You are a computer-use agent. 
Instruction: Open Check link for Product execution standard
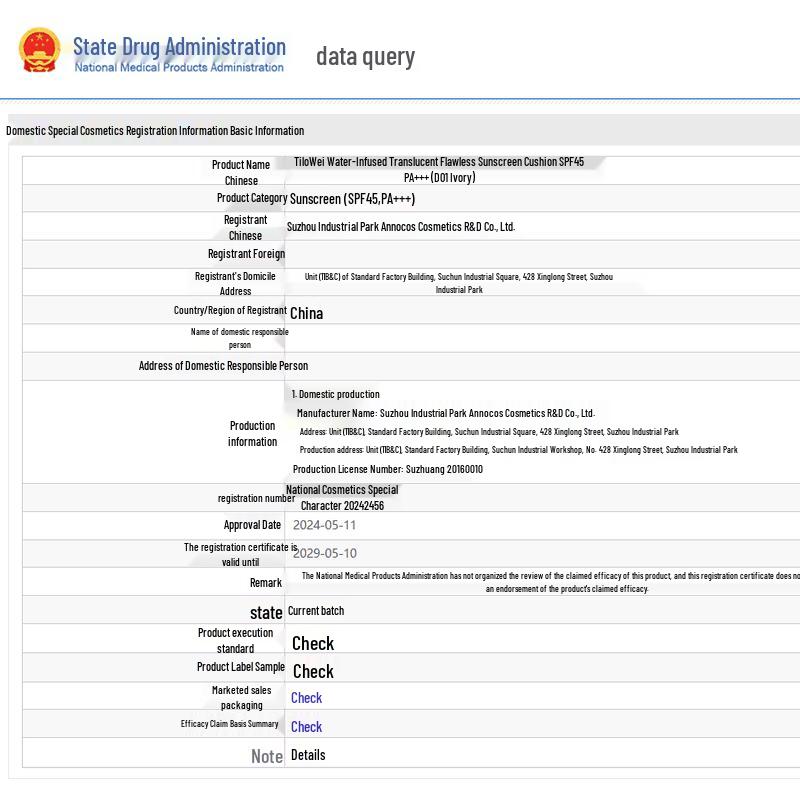313,643
